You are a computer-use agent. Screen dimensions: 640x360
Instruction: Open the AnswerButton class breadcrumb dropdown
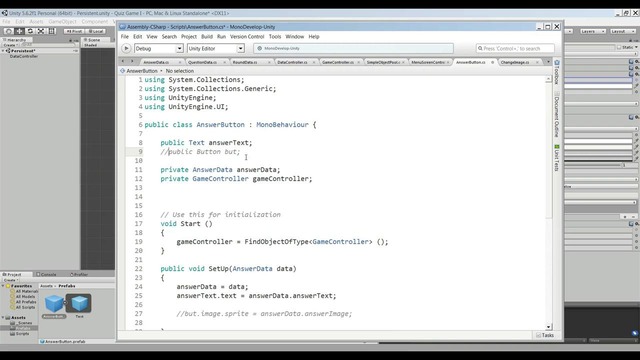click(x=142, y=71)
